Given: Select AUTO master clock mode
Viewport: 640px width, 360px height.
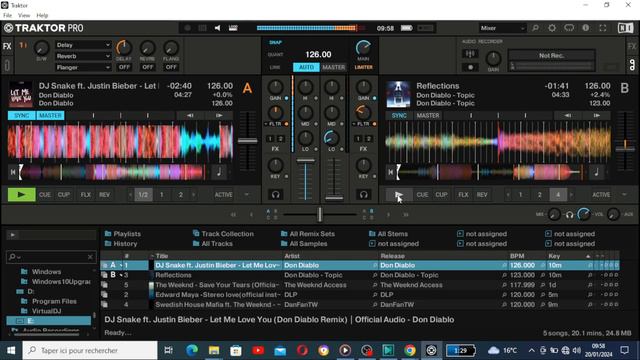Looking at the screenshot, I should click(x=307, y=67).
